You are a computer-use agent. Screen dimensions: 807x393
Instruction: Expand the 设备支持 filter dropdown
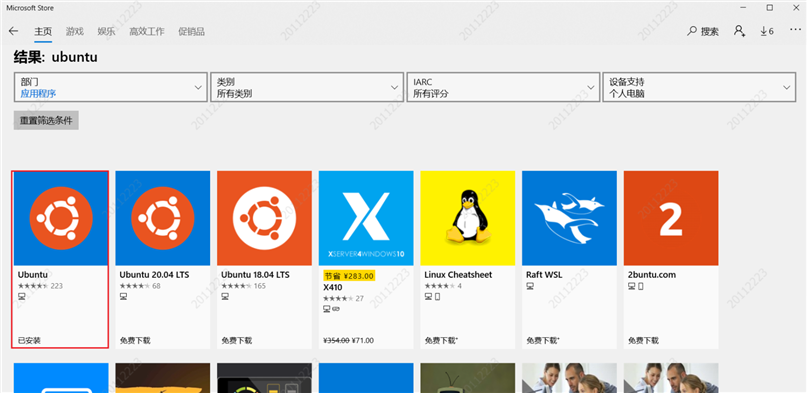click(699, 87)
